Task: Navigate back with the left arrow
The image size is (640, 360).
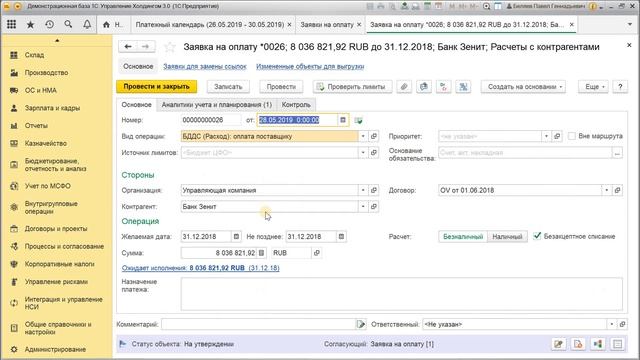Action: [128, 47]
